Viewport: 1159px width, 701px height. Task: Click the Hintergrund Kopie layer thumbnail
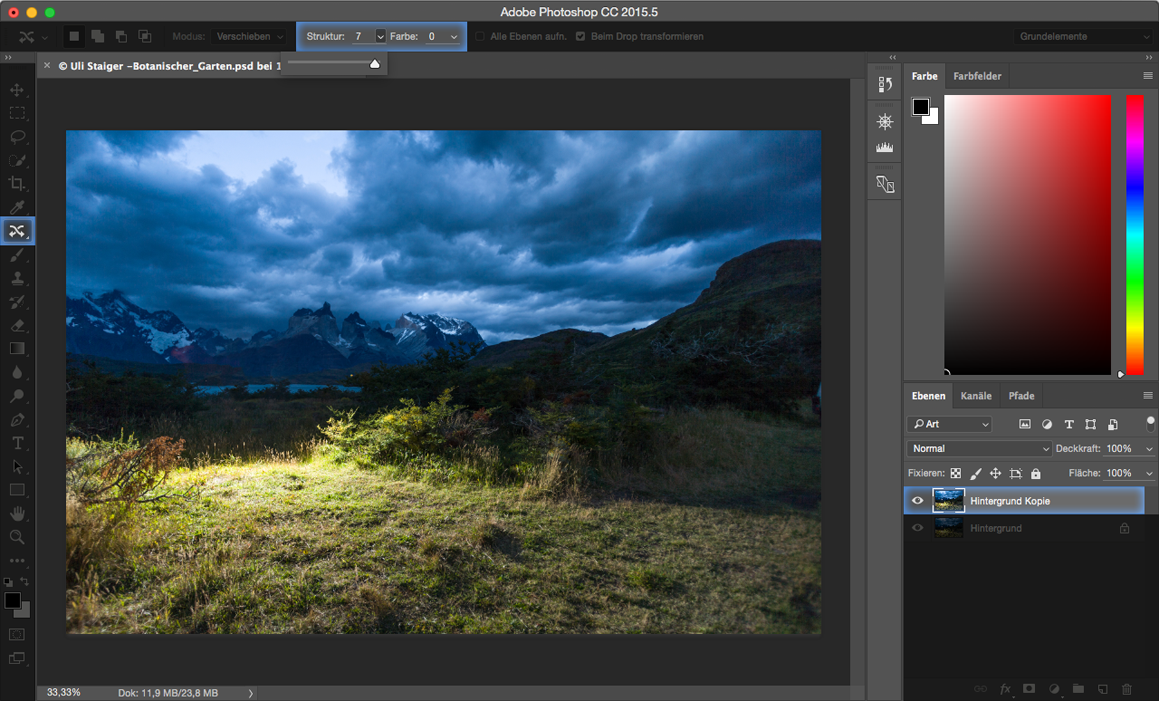948,501
